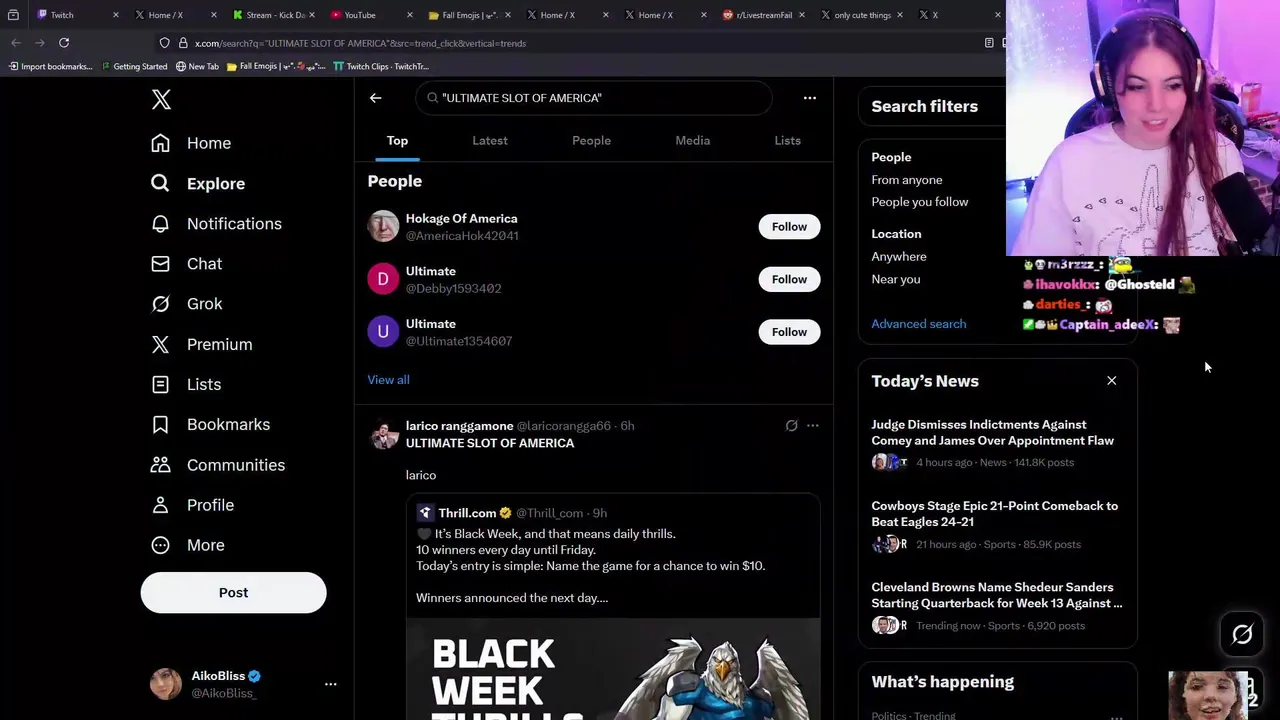Click the purple U avatar for Ultimate
1280x720 pixels.
click(x=383, y=332)
